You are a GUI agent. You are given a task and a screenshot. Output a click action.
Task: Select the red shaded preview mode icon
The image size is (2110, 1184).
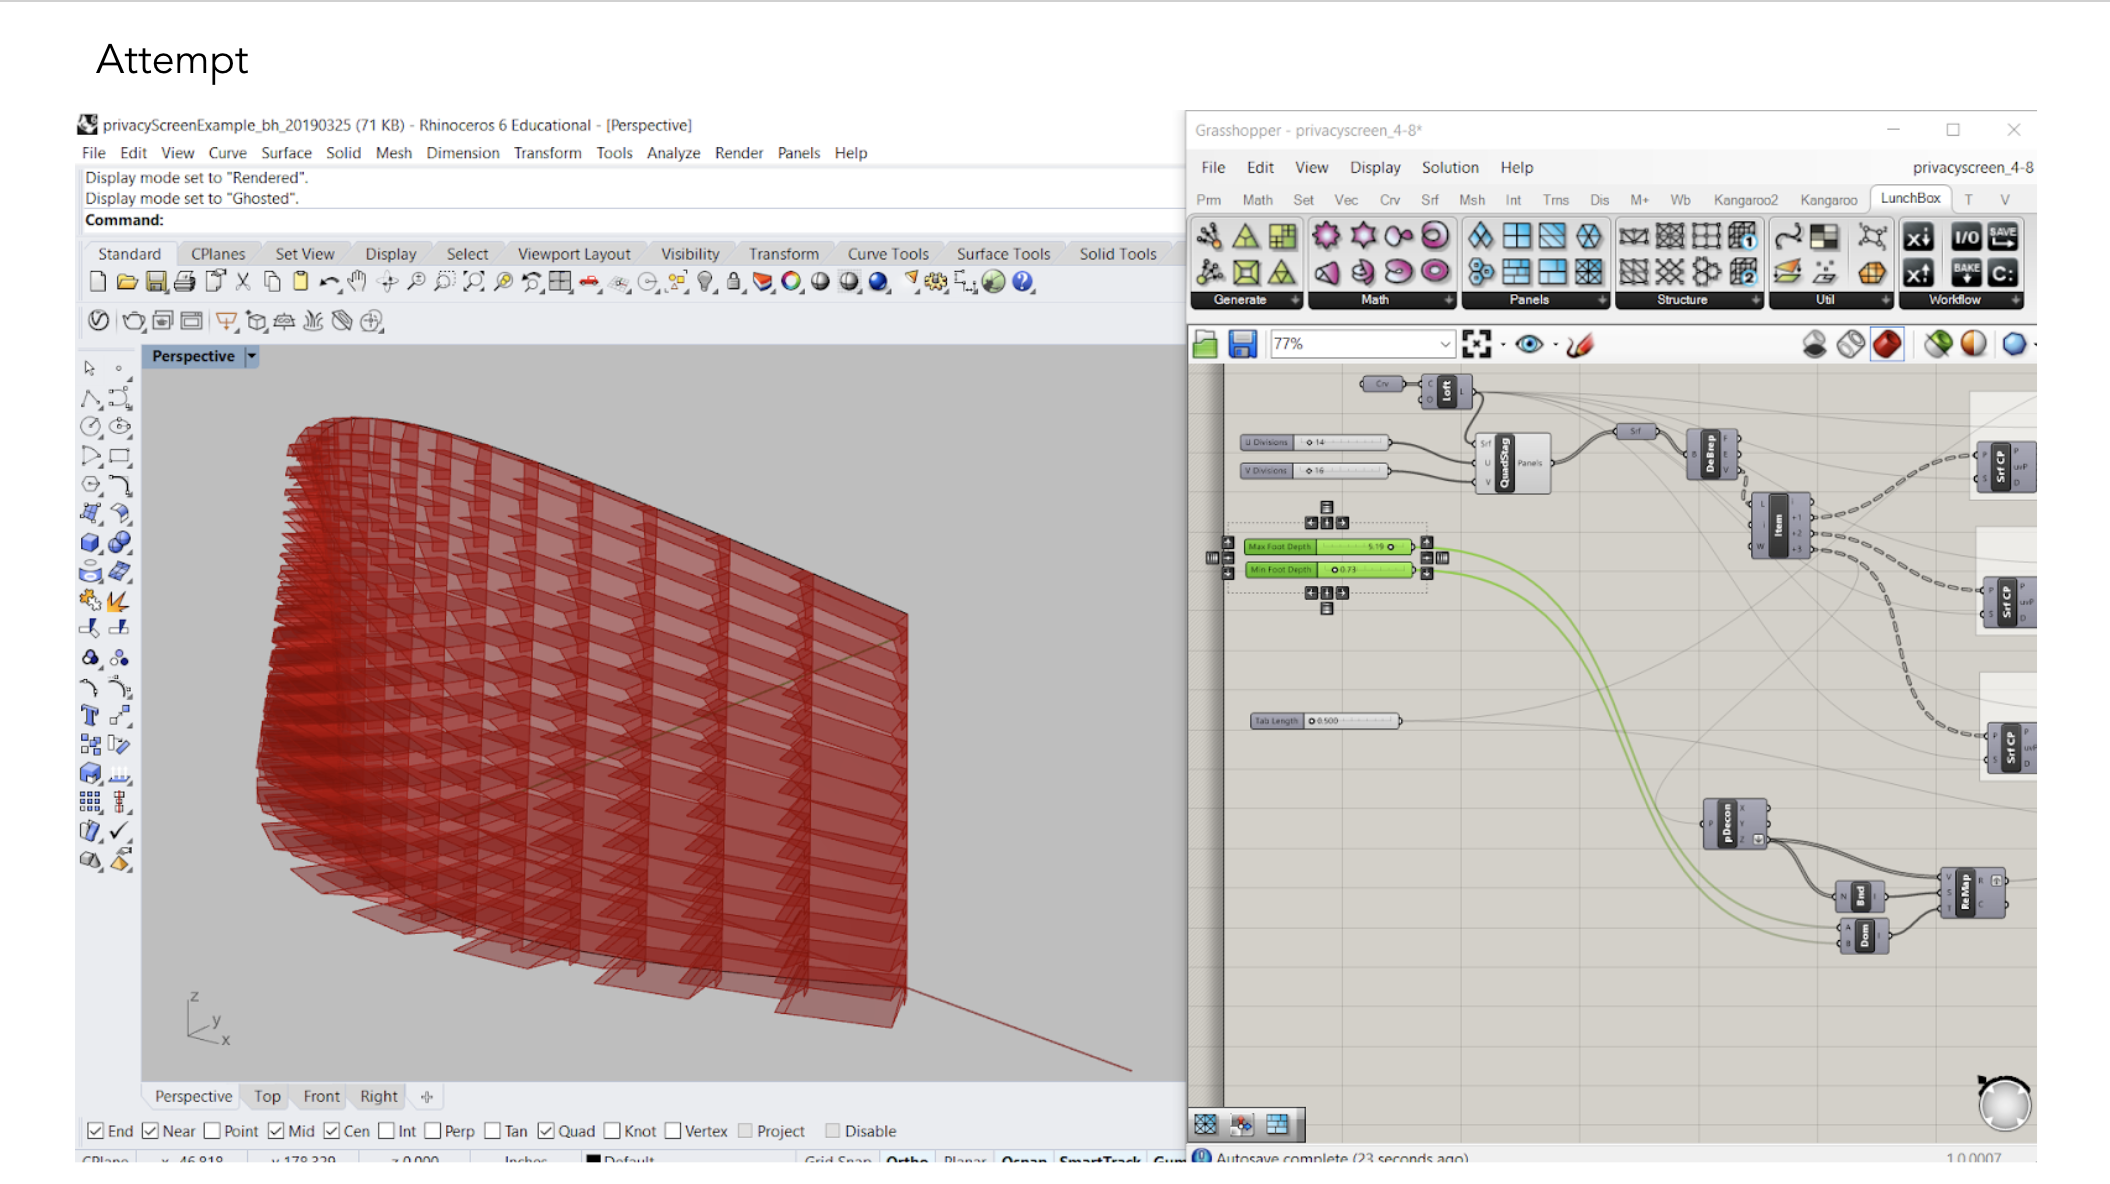coord(1887,344)
